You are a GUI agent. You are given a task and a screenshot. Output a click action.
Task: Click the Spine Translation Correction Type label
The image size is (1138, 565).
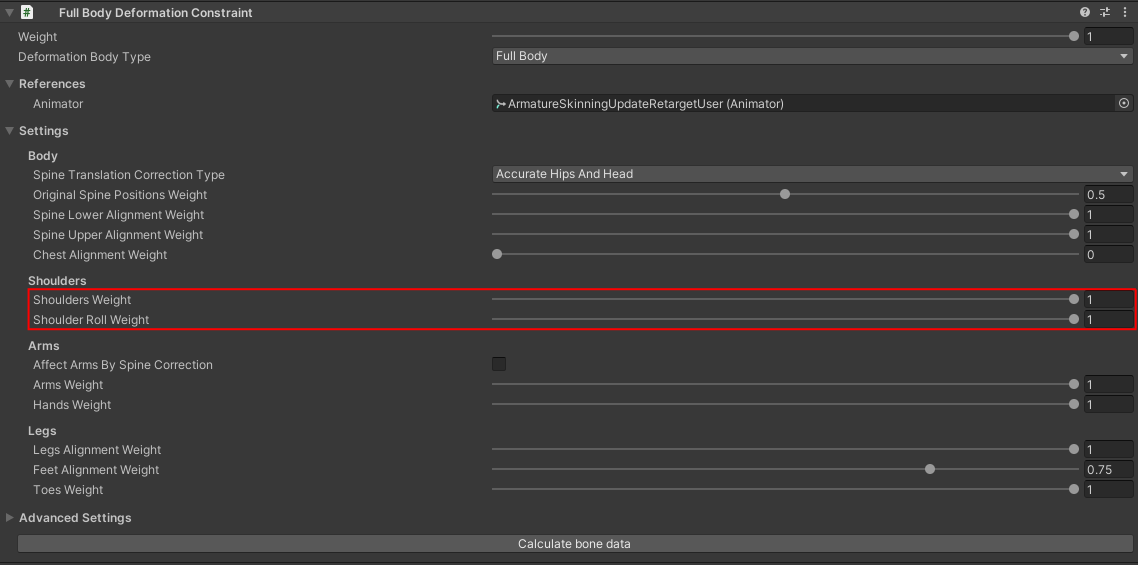(129, 175)
